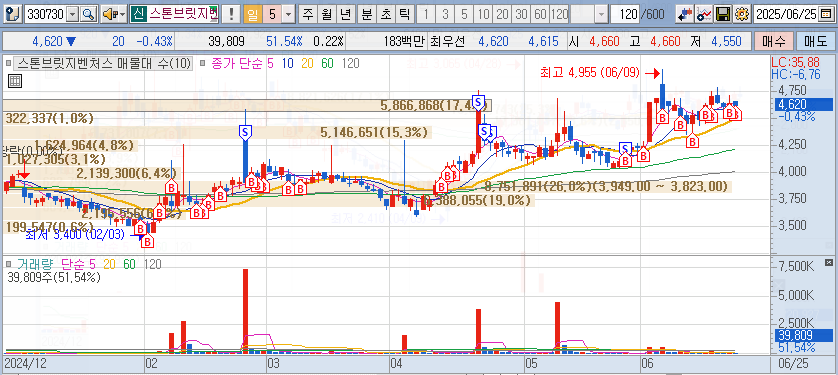Viewport: 838px width, 375px height.
Task: Open the blank combo box dropdown arrow
Action: [x=602, y=14]
